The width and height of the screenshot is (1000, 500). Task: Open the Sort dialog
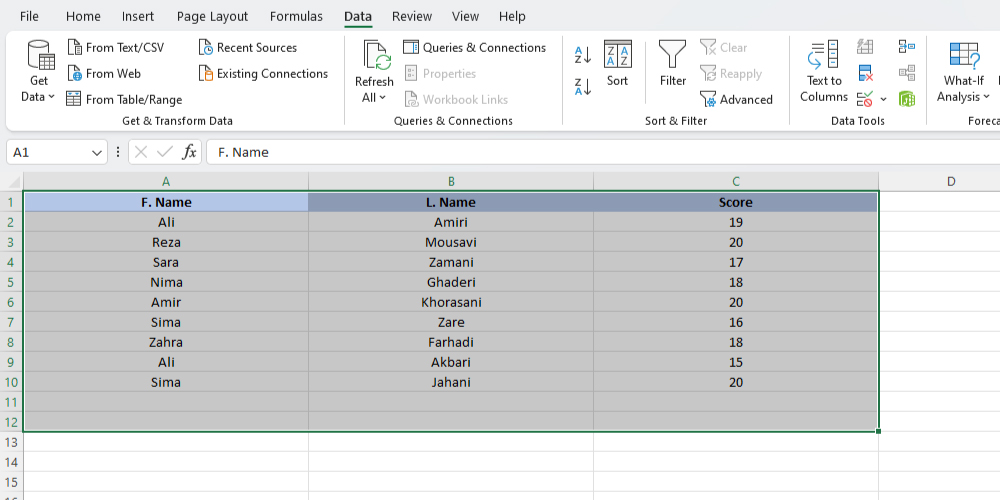coord(618,64)
